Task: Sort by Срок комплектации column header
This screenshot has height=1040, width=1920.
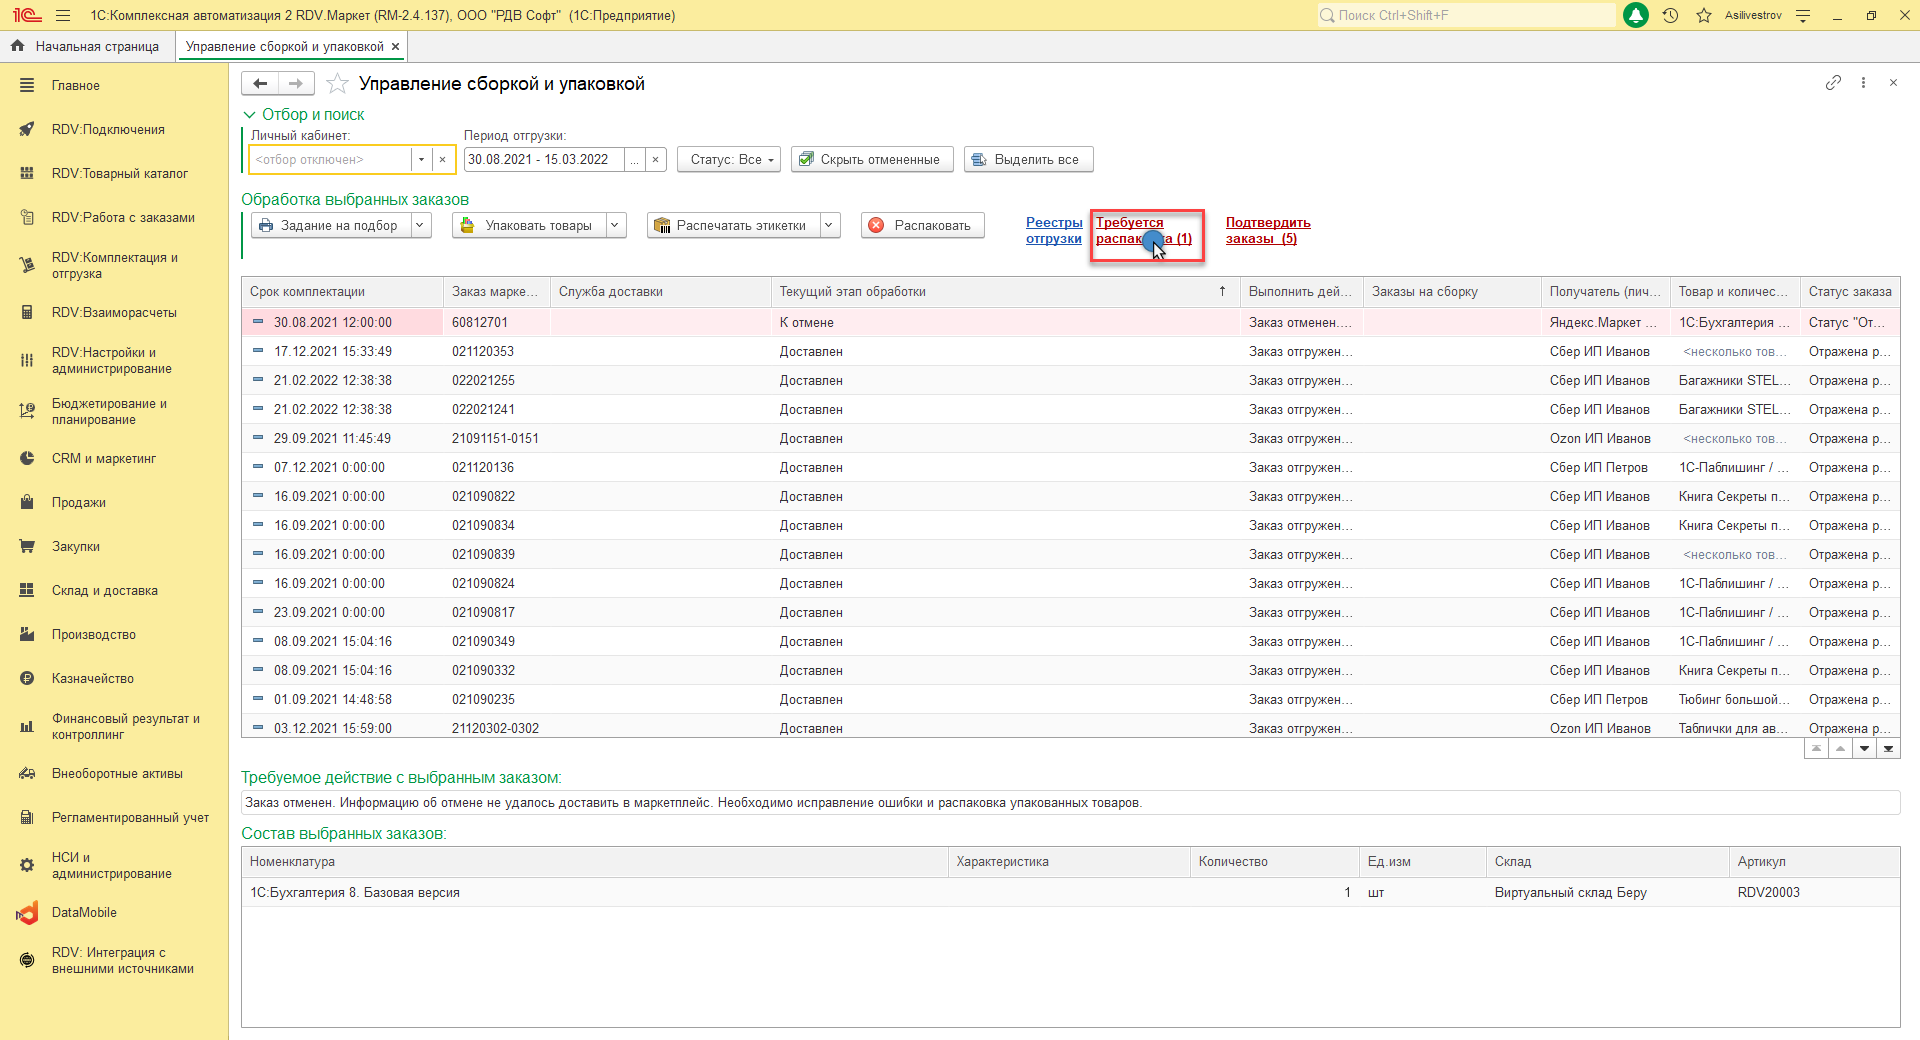Action: click(x=343, y=292)
